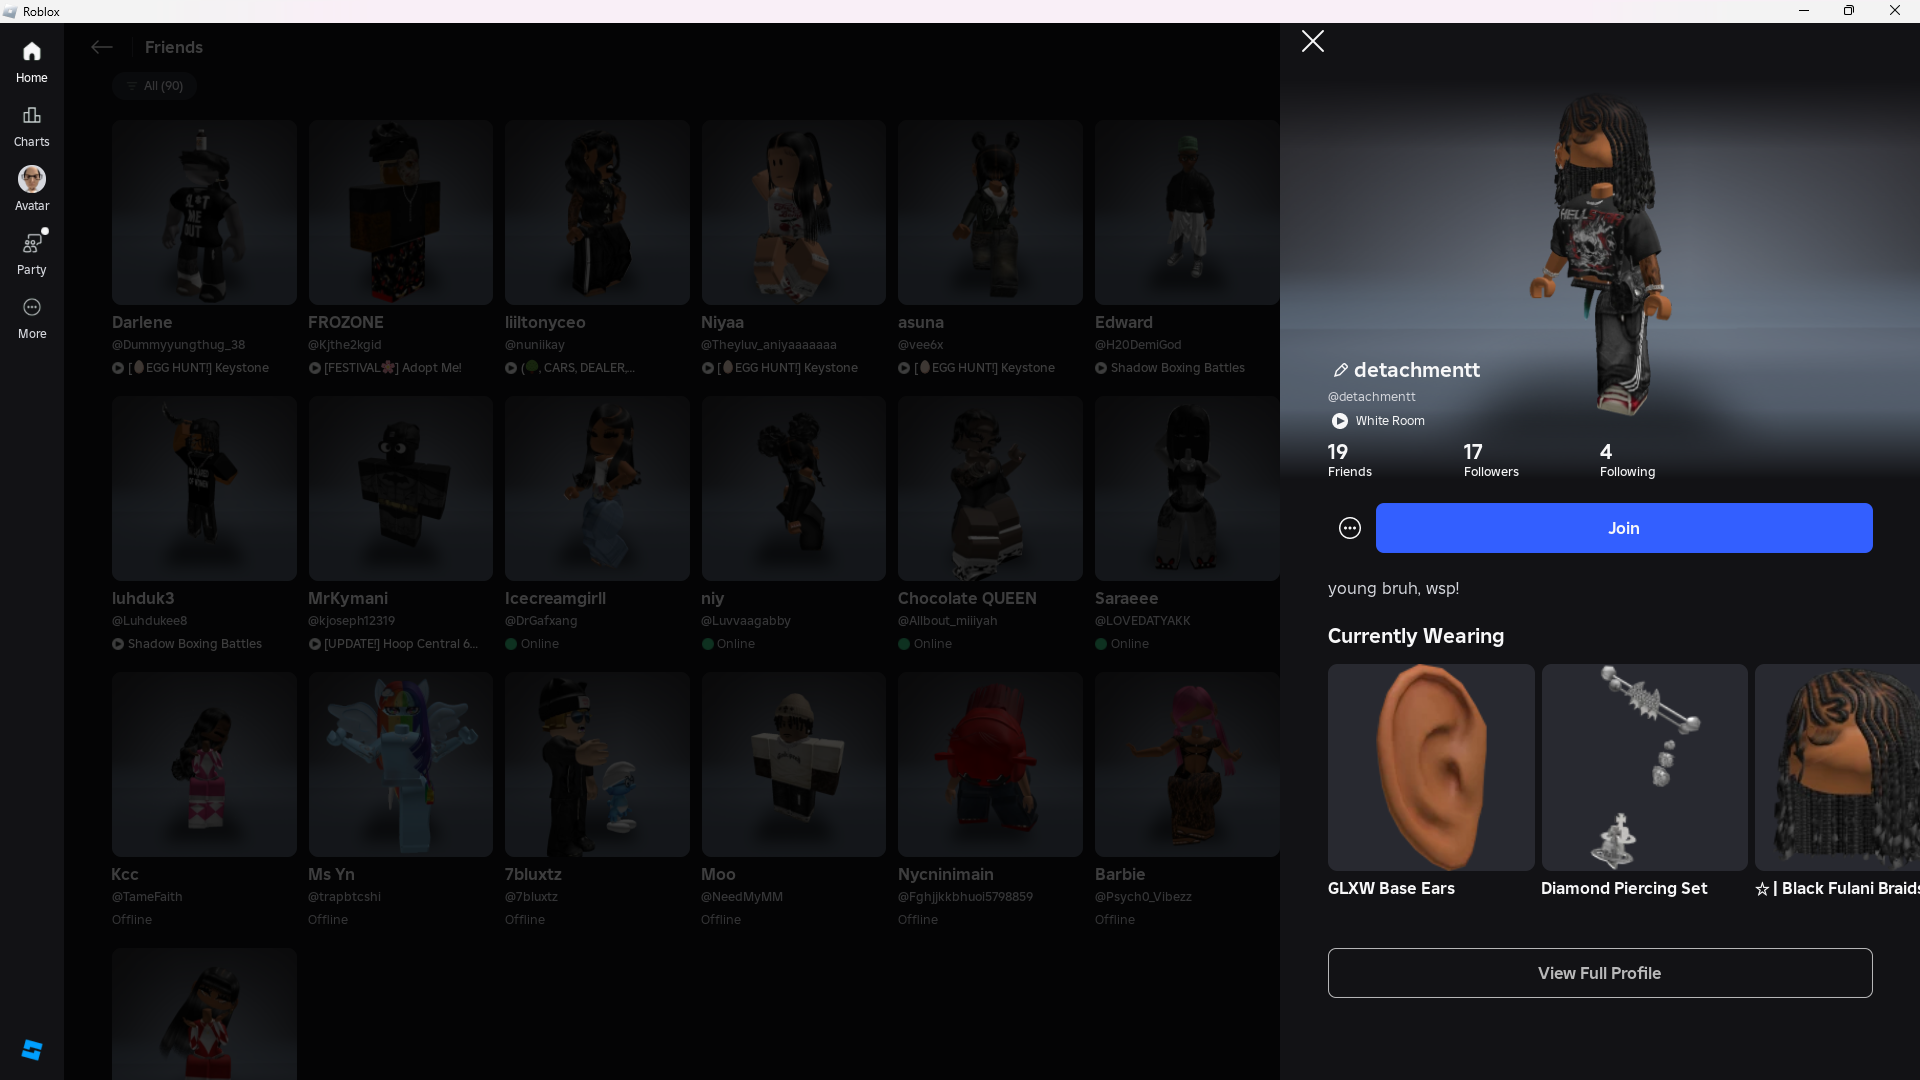Select the Diamond Piercing Set thumbnail
1920x1080 pixels.
pyautogui.click(x=1644, y=767)
